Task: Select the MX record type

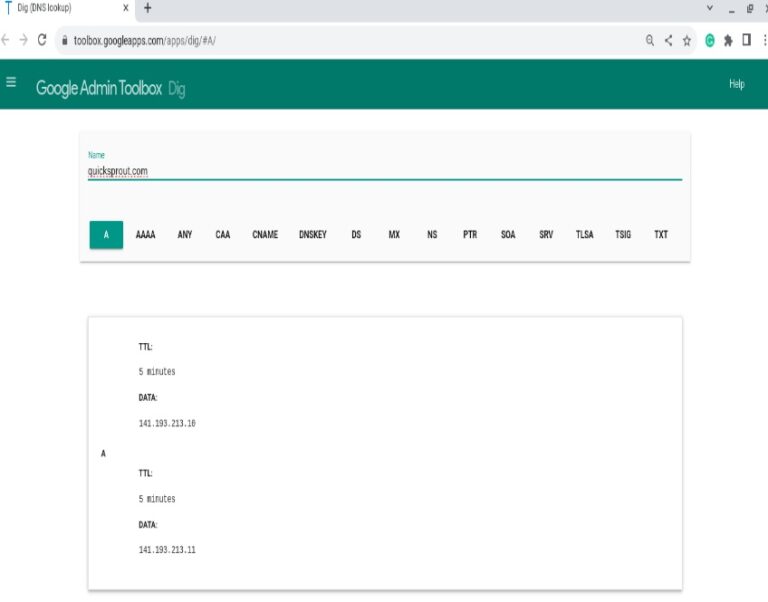Action: pos(394,235)
